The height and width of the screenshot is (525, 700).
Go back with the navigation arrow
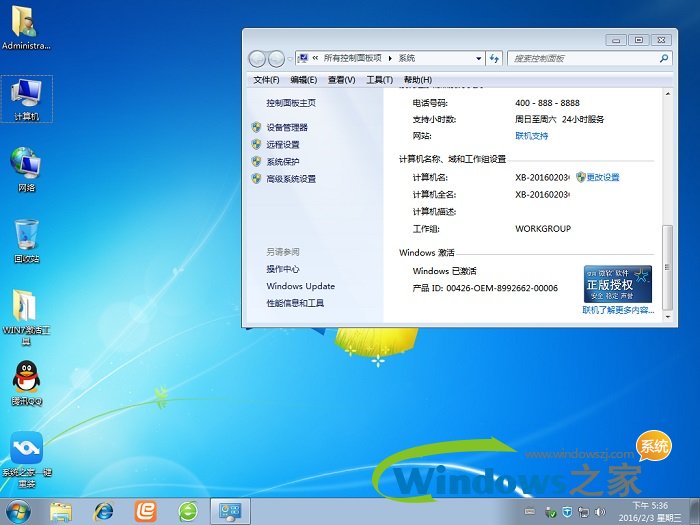point(257,58)
